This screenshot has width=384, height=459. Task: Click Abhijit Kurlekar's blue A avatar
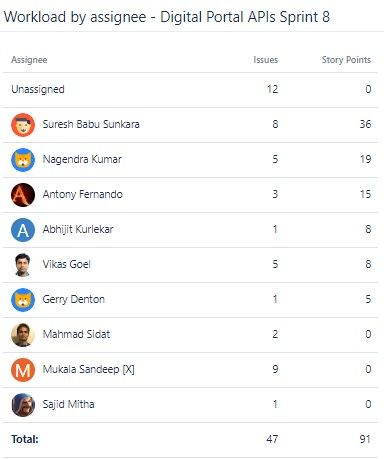pyautogui.click(x=23, y=230)
